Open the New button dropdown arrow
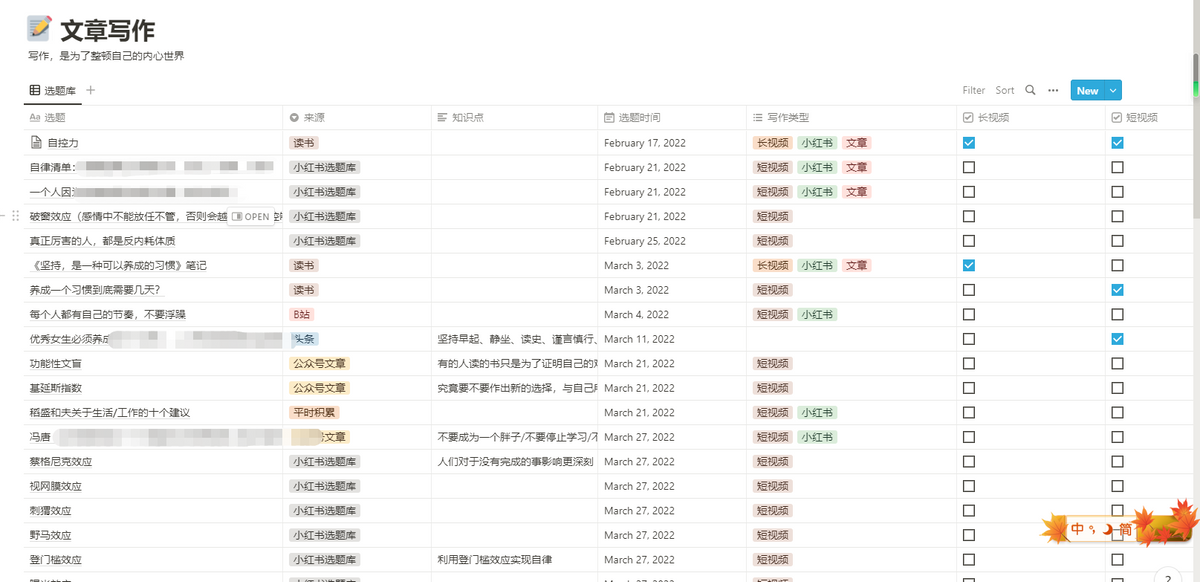1200x582 pixels. pyautogui.click(x=1113, y=90)
